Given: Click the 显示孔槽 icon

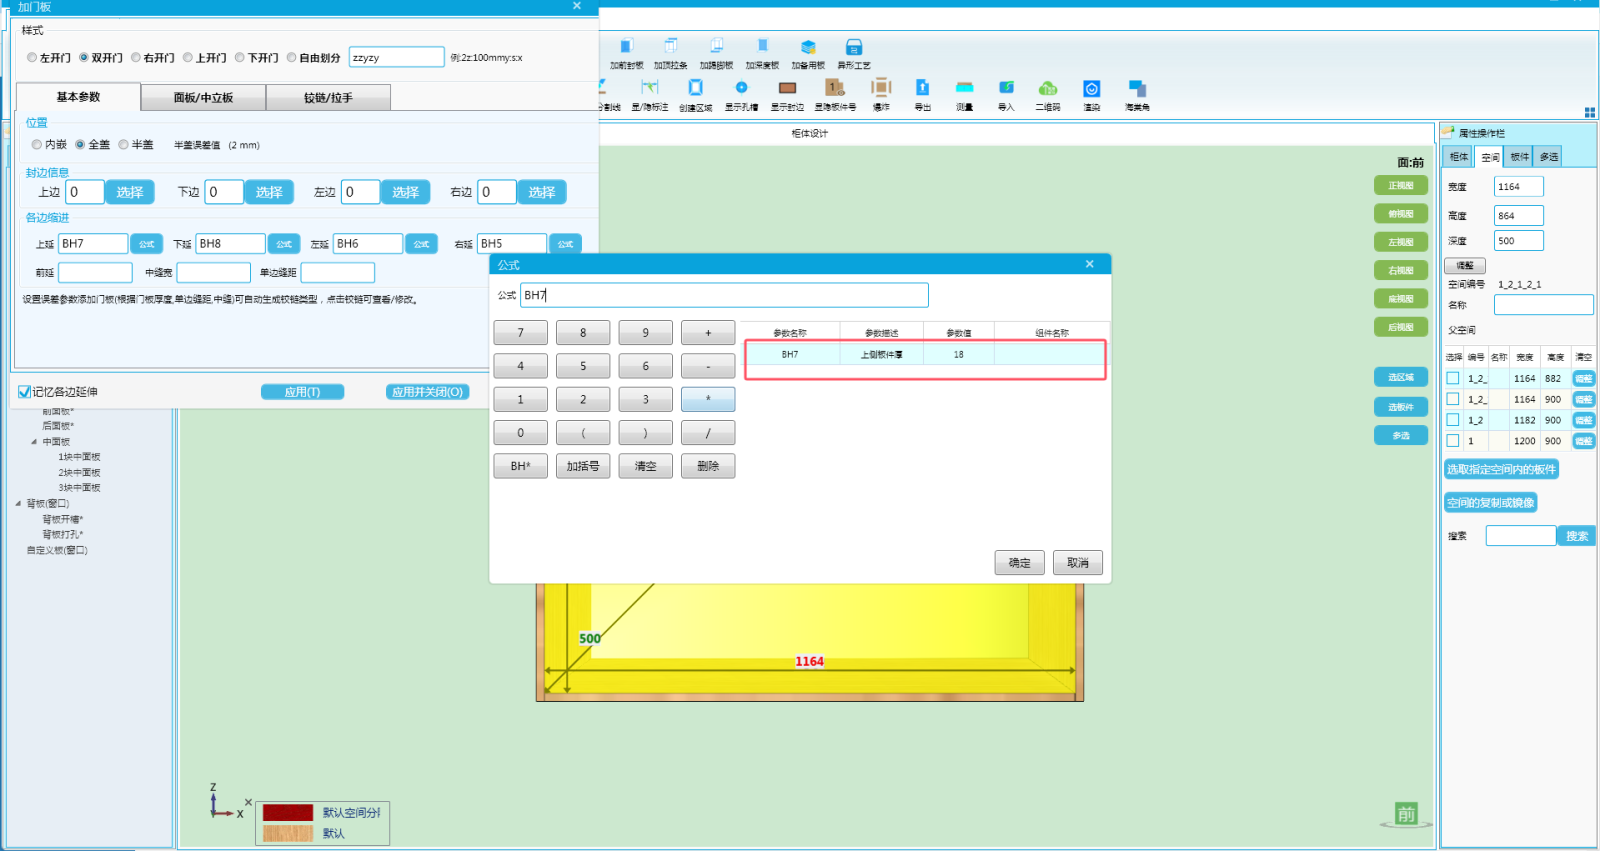Looking at the screenshot, I should point(741,96).
